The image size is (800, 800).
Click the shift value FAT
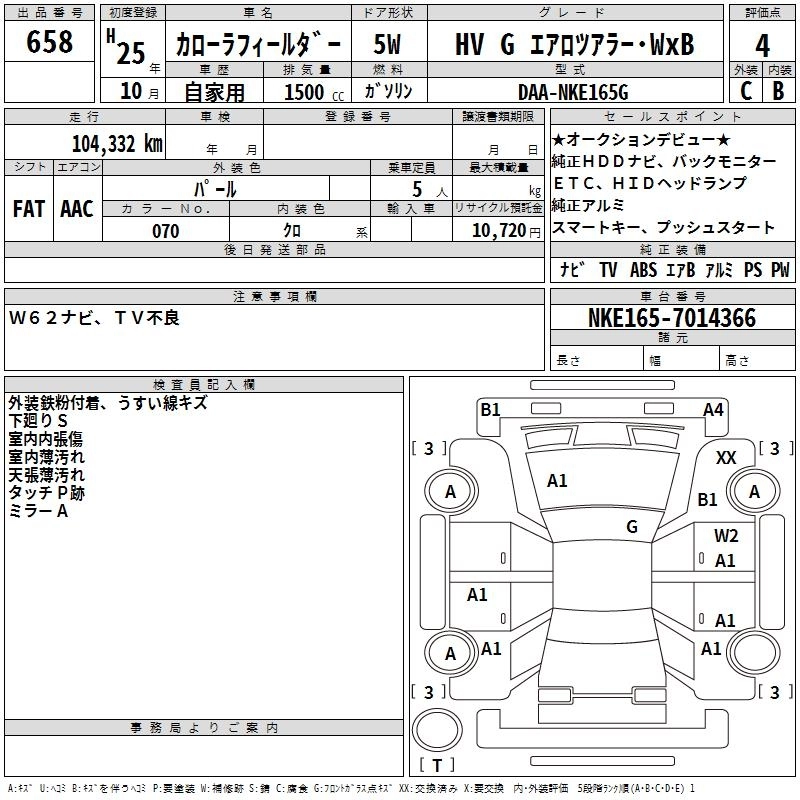[29, 209]
